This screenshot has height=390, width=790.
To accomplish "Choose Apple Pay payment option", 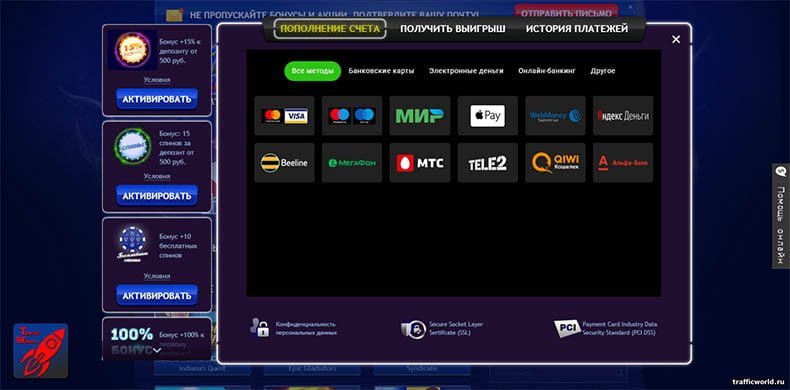I will click(488, 116).
